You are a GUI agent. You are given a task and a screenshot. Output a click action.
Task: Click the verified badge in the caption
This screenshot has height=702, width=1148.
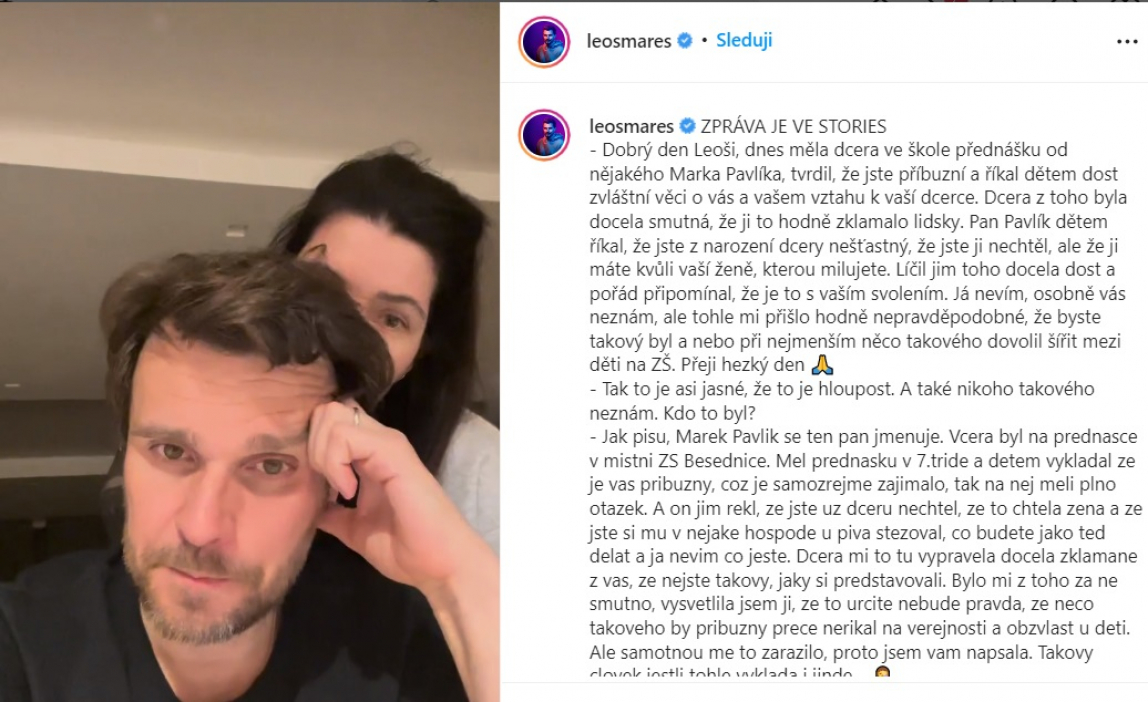(687, 127)
